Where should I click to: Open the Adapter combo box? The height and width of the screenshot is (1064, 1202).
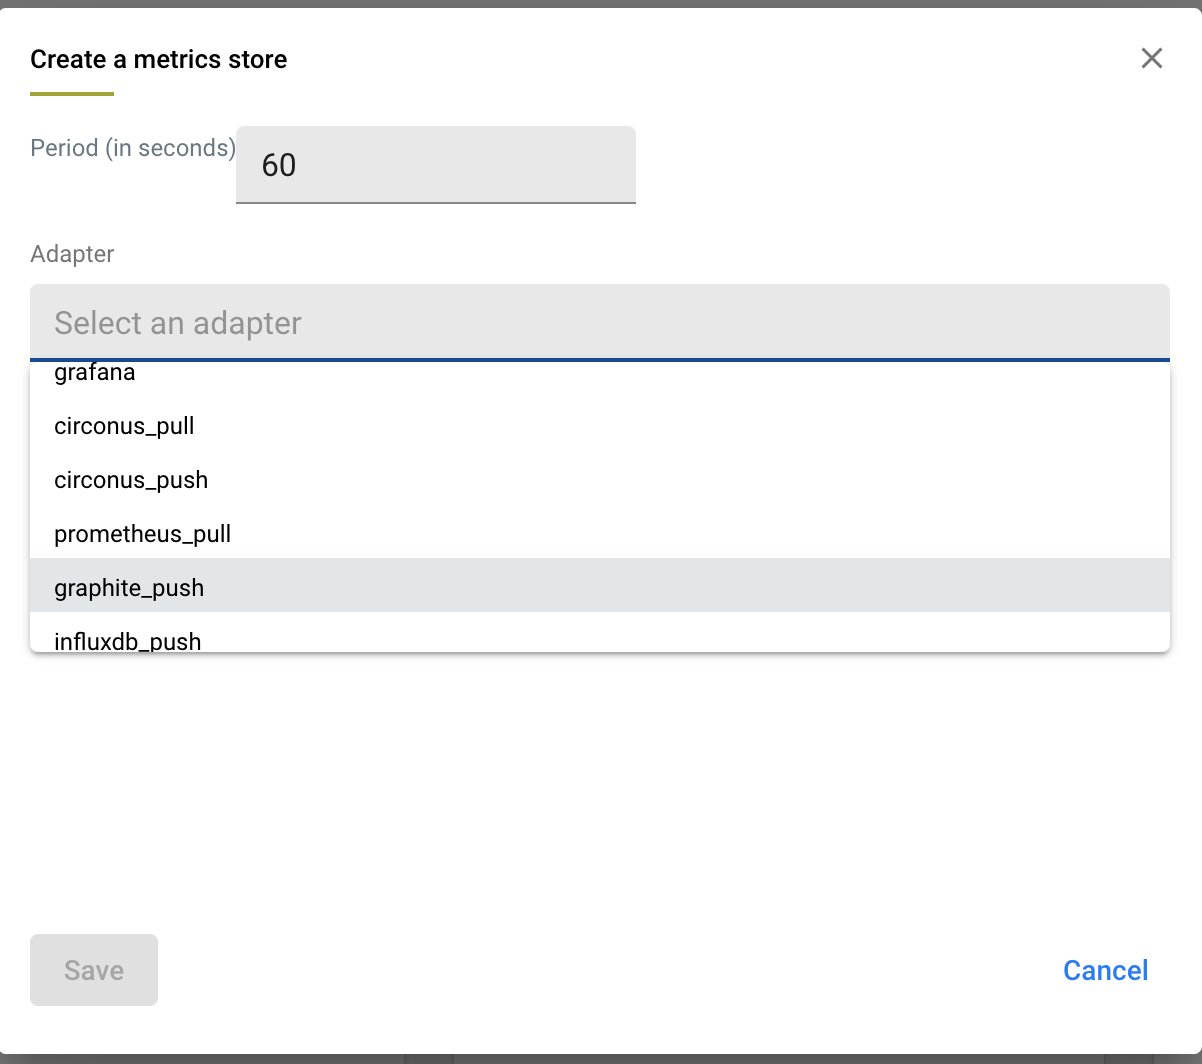[599, 323]
